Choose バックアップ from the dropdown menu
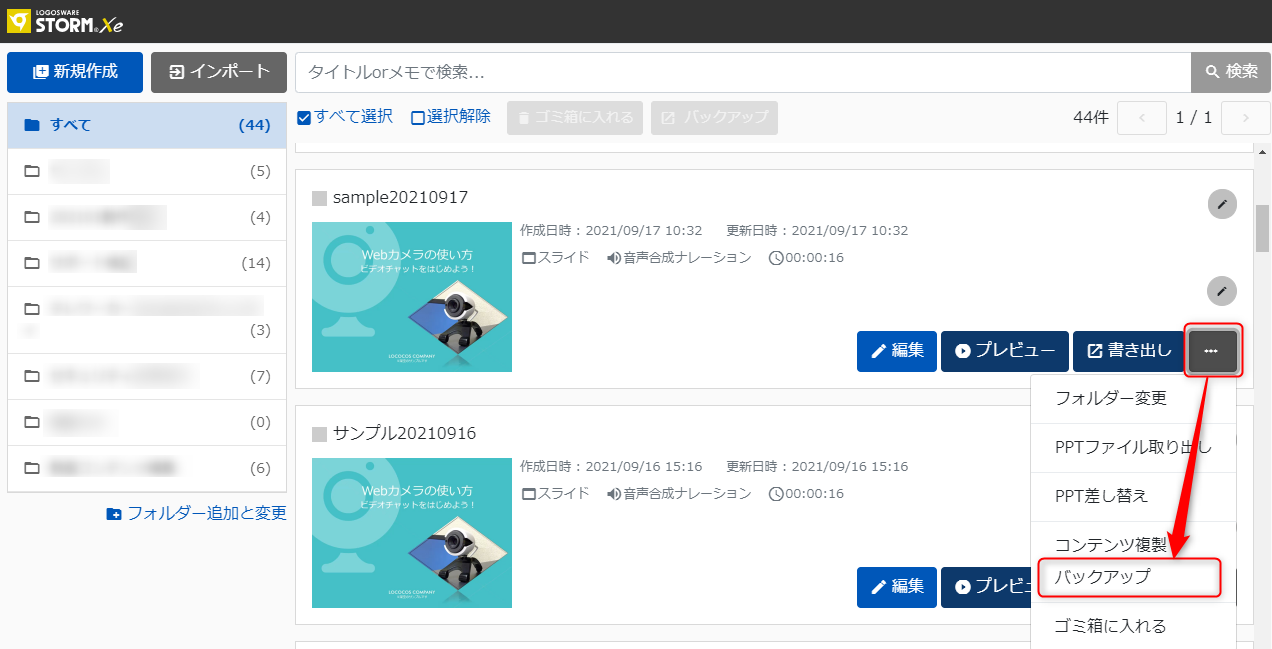The image size is (1272, 649). [x=1129, y=577]
